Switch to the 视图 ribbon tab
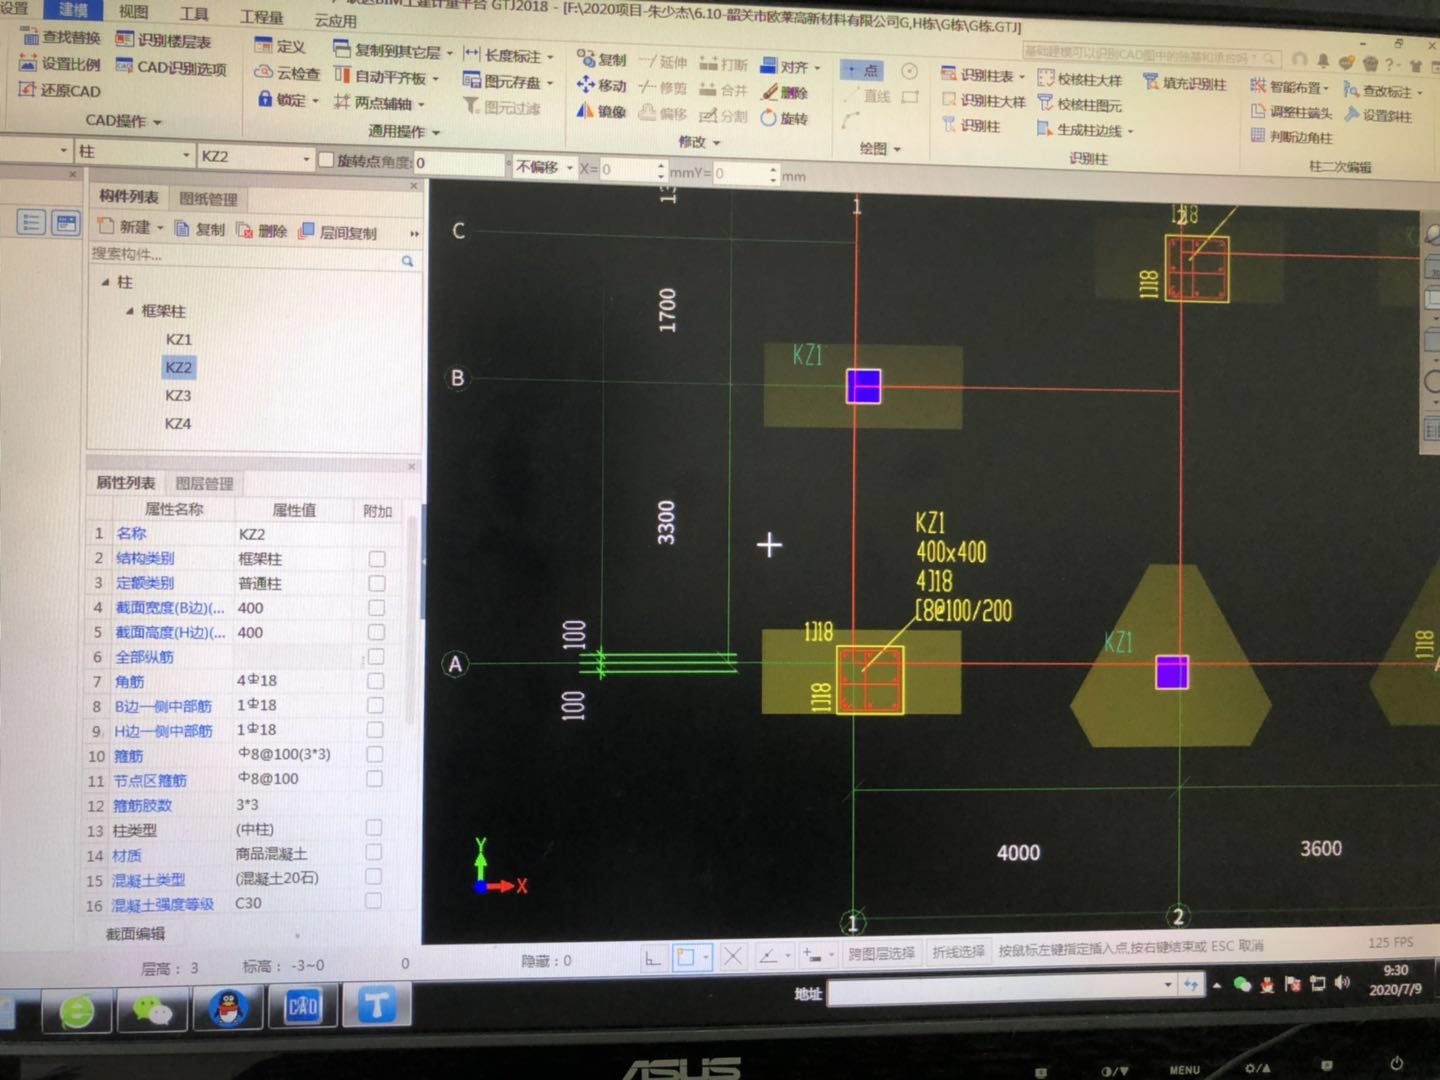The height and width of the screenshot is (1080, 1440). [133, 12]
